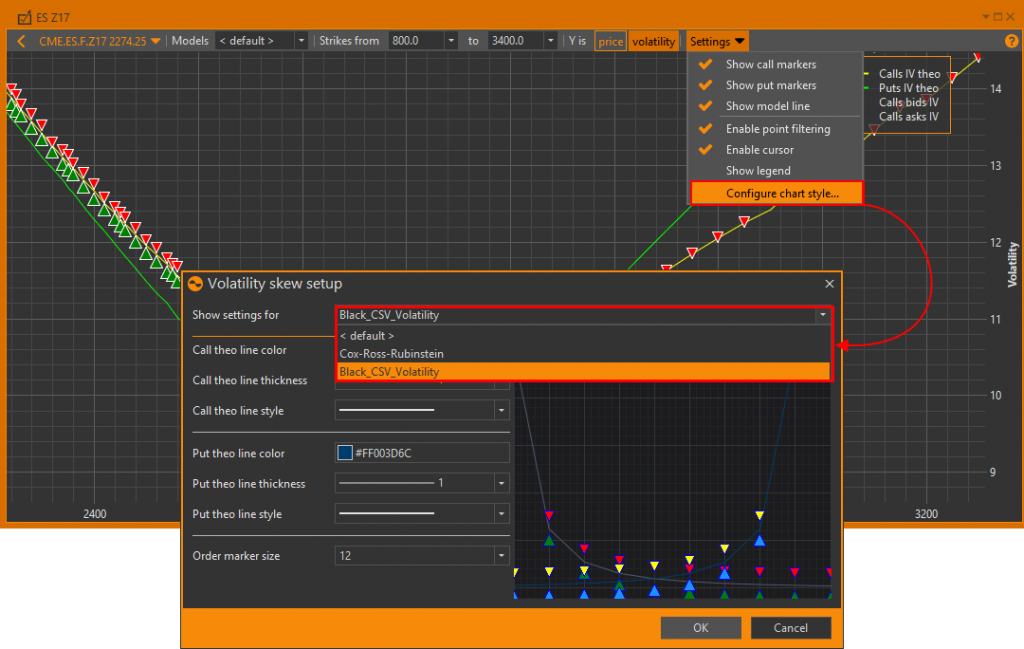
Task: Open the CME.ES.F.Z17 instrument dropdown
Action: [155, 41]
